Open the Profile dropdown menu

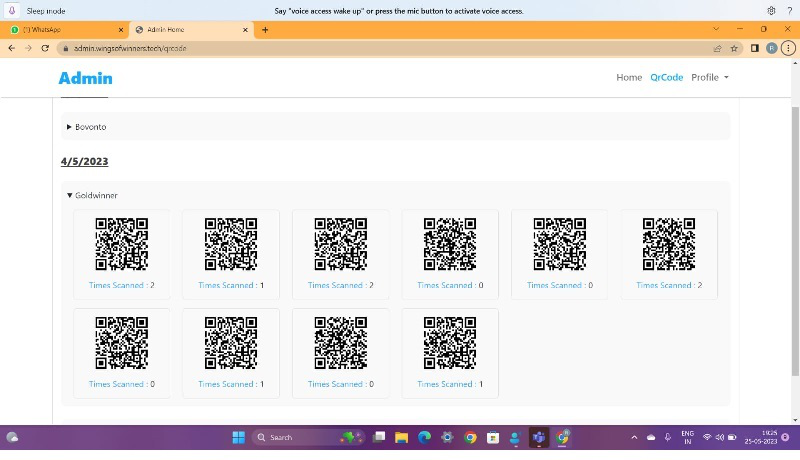pyautogui.click(x=709, y=77)
